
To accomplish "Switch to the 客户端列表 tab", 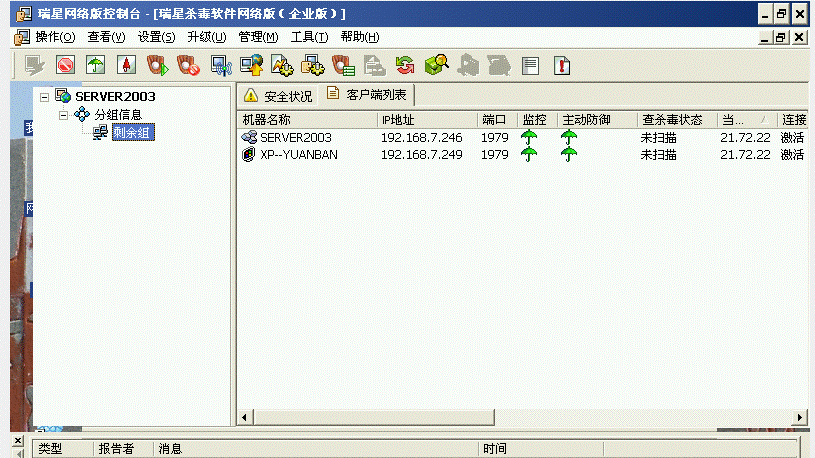I will (x=367, y=95).
